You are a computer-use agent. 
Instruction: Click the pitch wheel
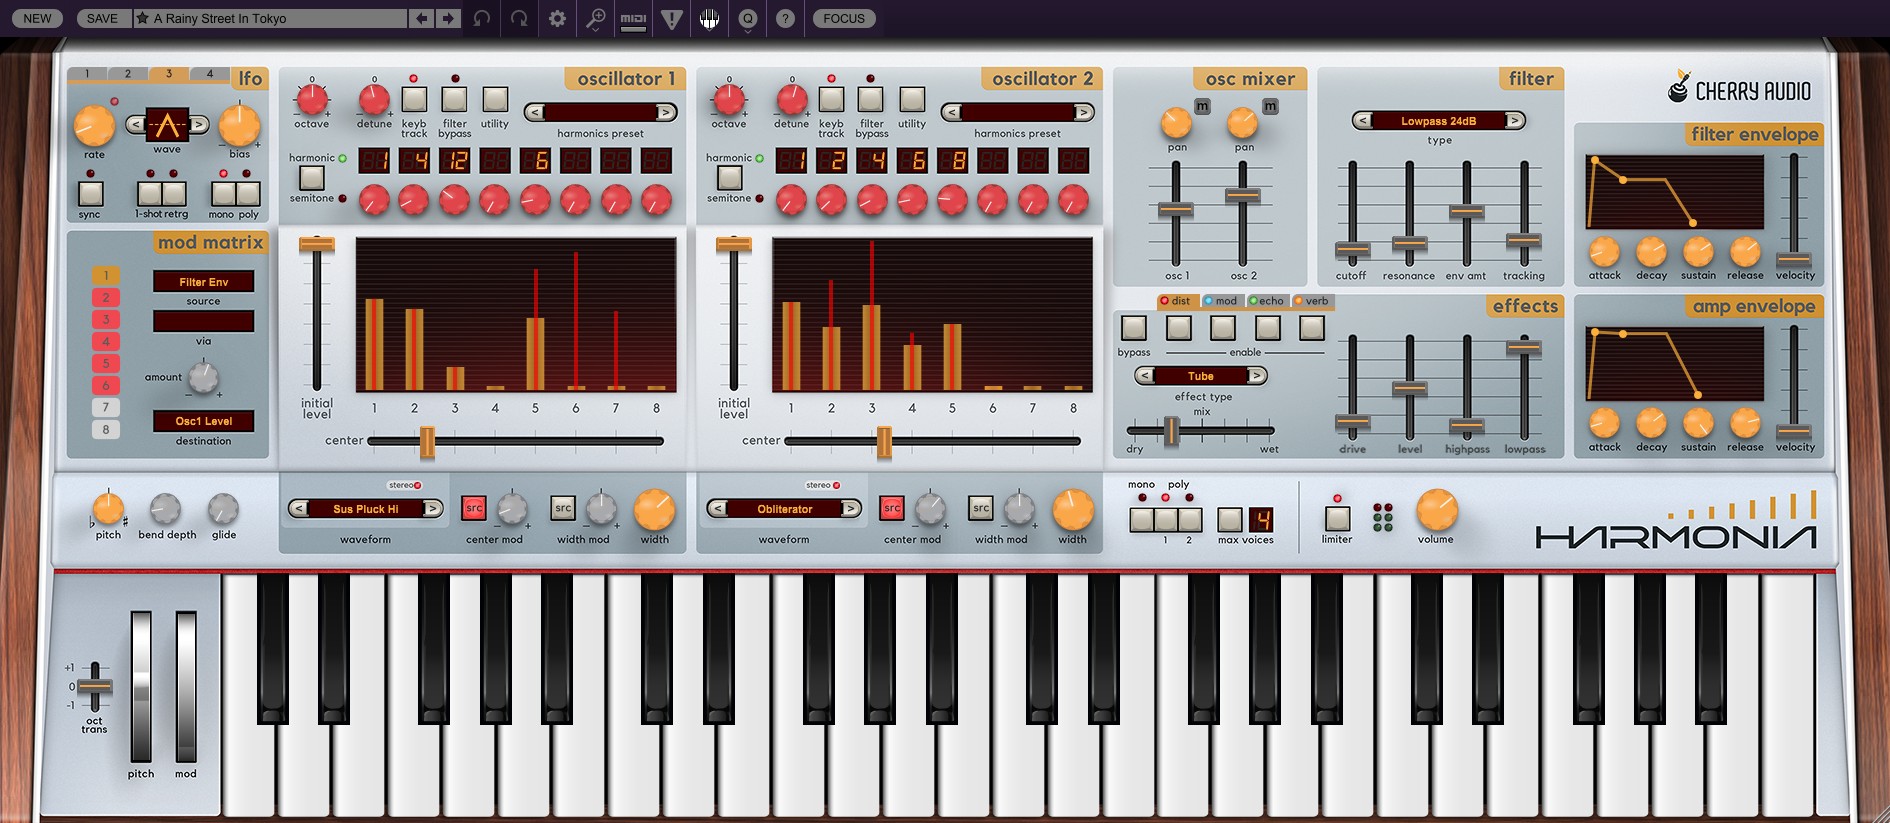(141, 686)
